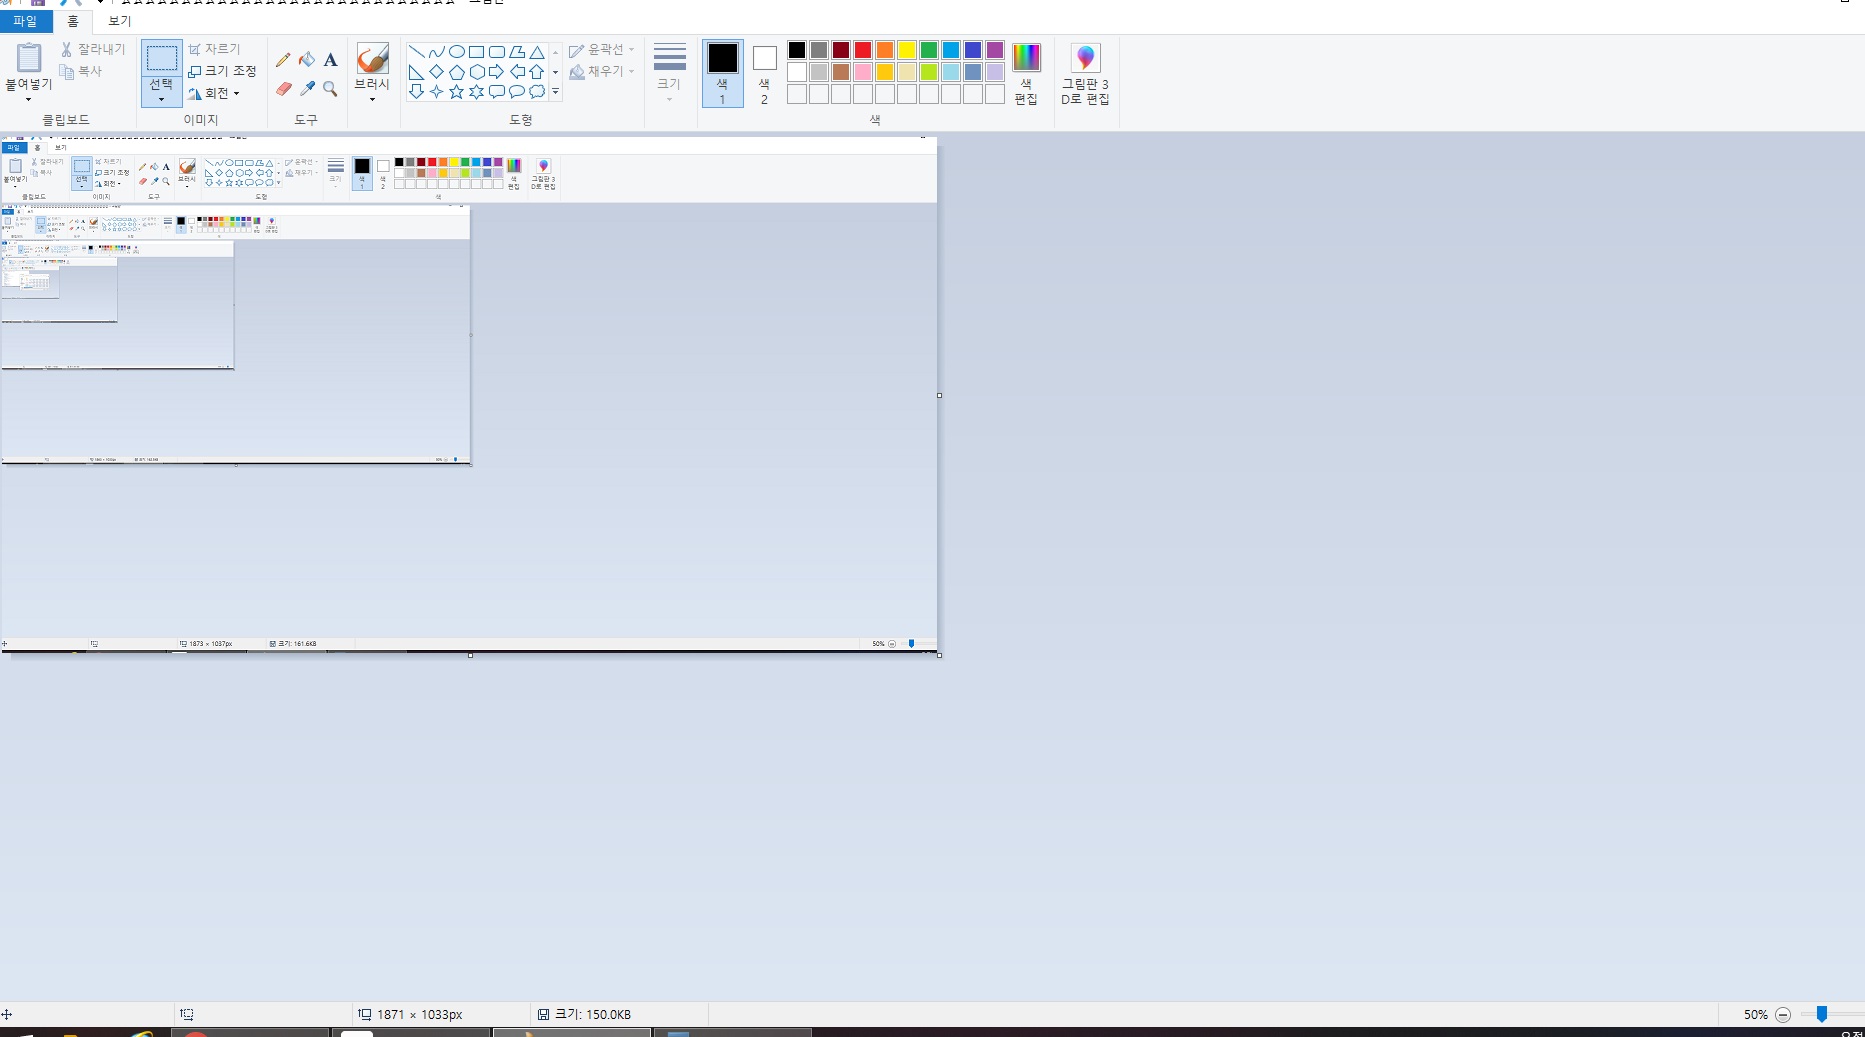Screen dimensions: 1865x1037
Task: Open the Select (선택) dropdown arrow
Action: tap(161, 99)
